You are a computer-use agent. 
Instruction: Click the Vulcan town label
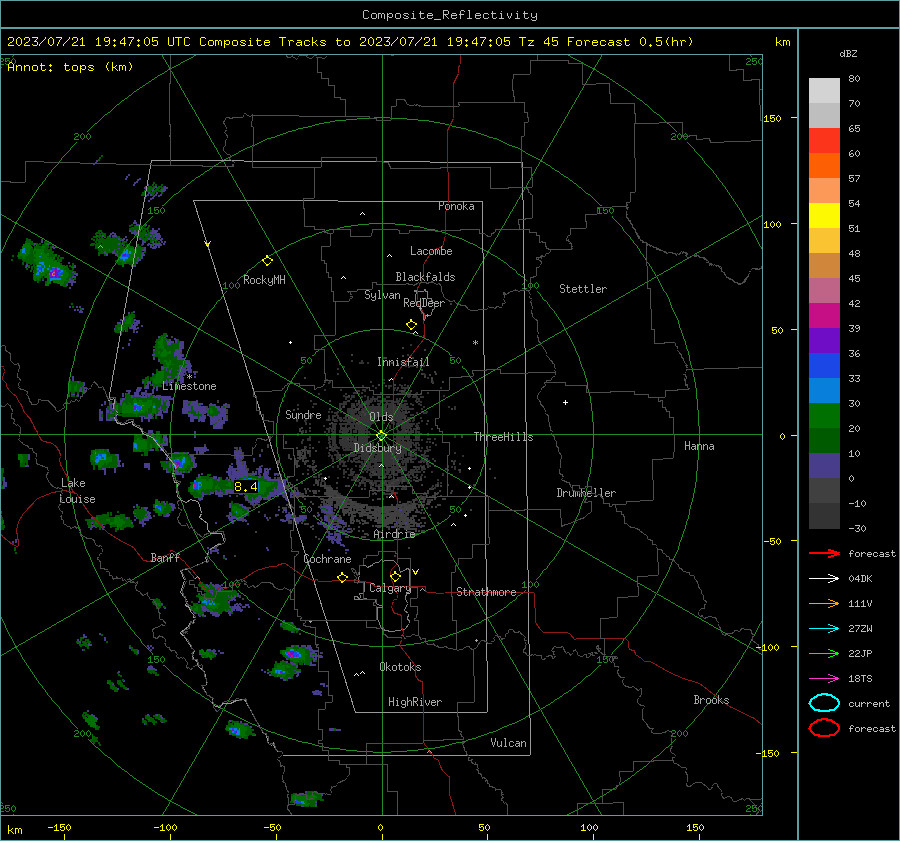(509, 743)
